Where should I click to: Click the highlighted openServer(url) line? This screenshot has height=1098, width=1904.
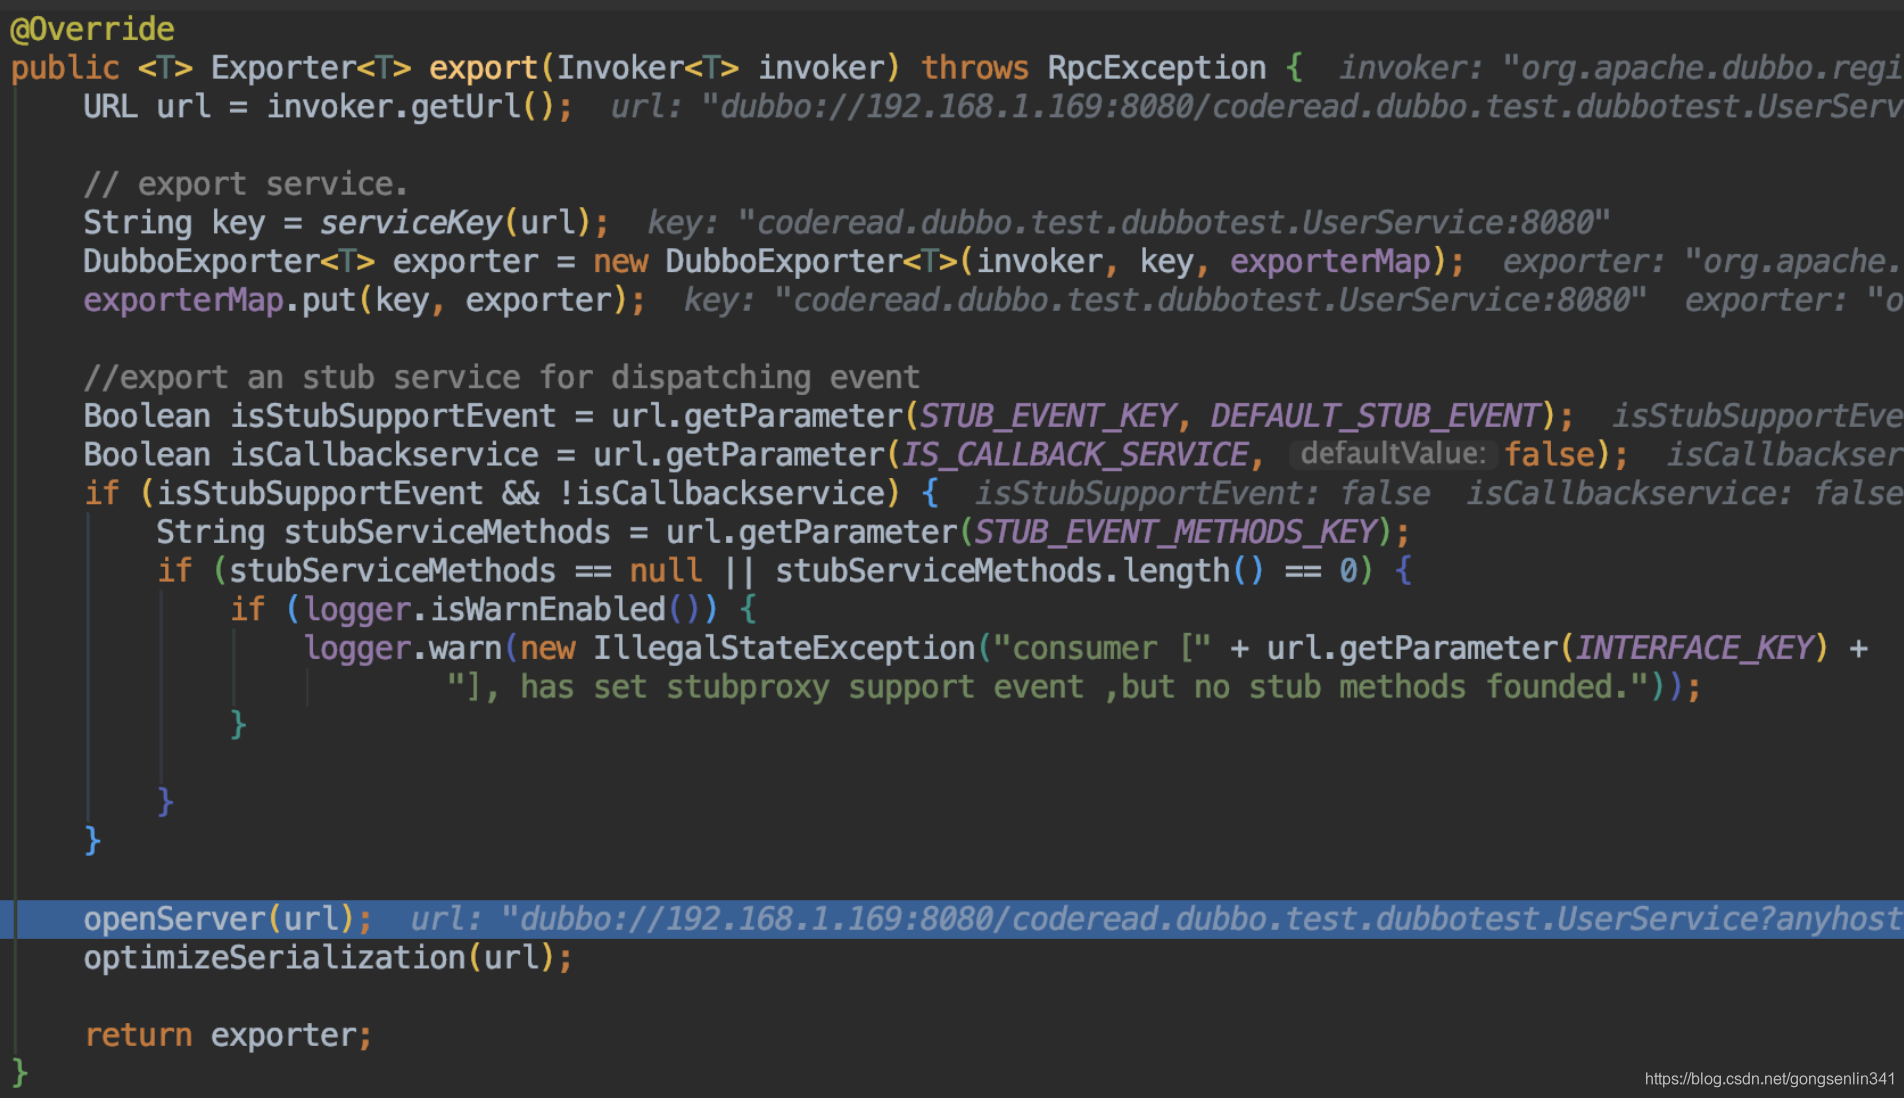point(952,919)
